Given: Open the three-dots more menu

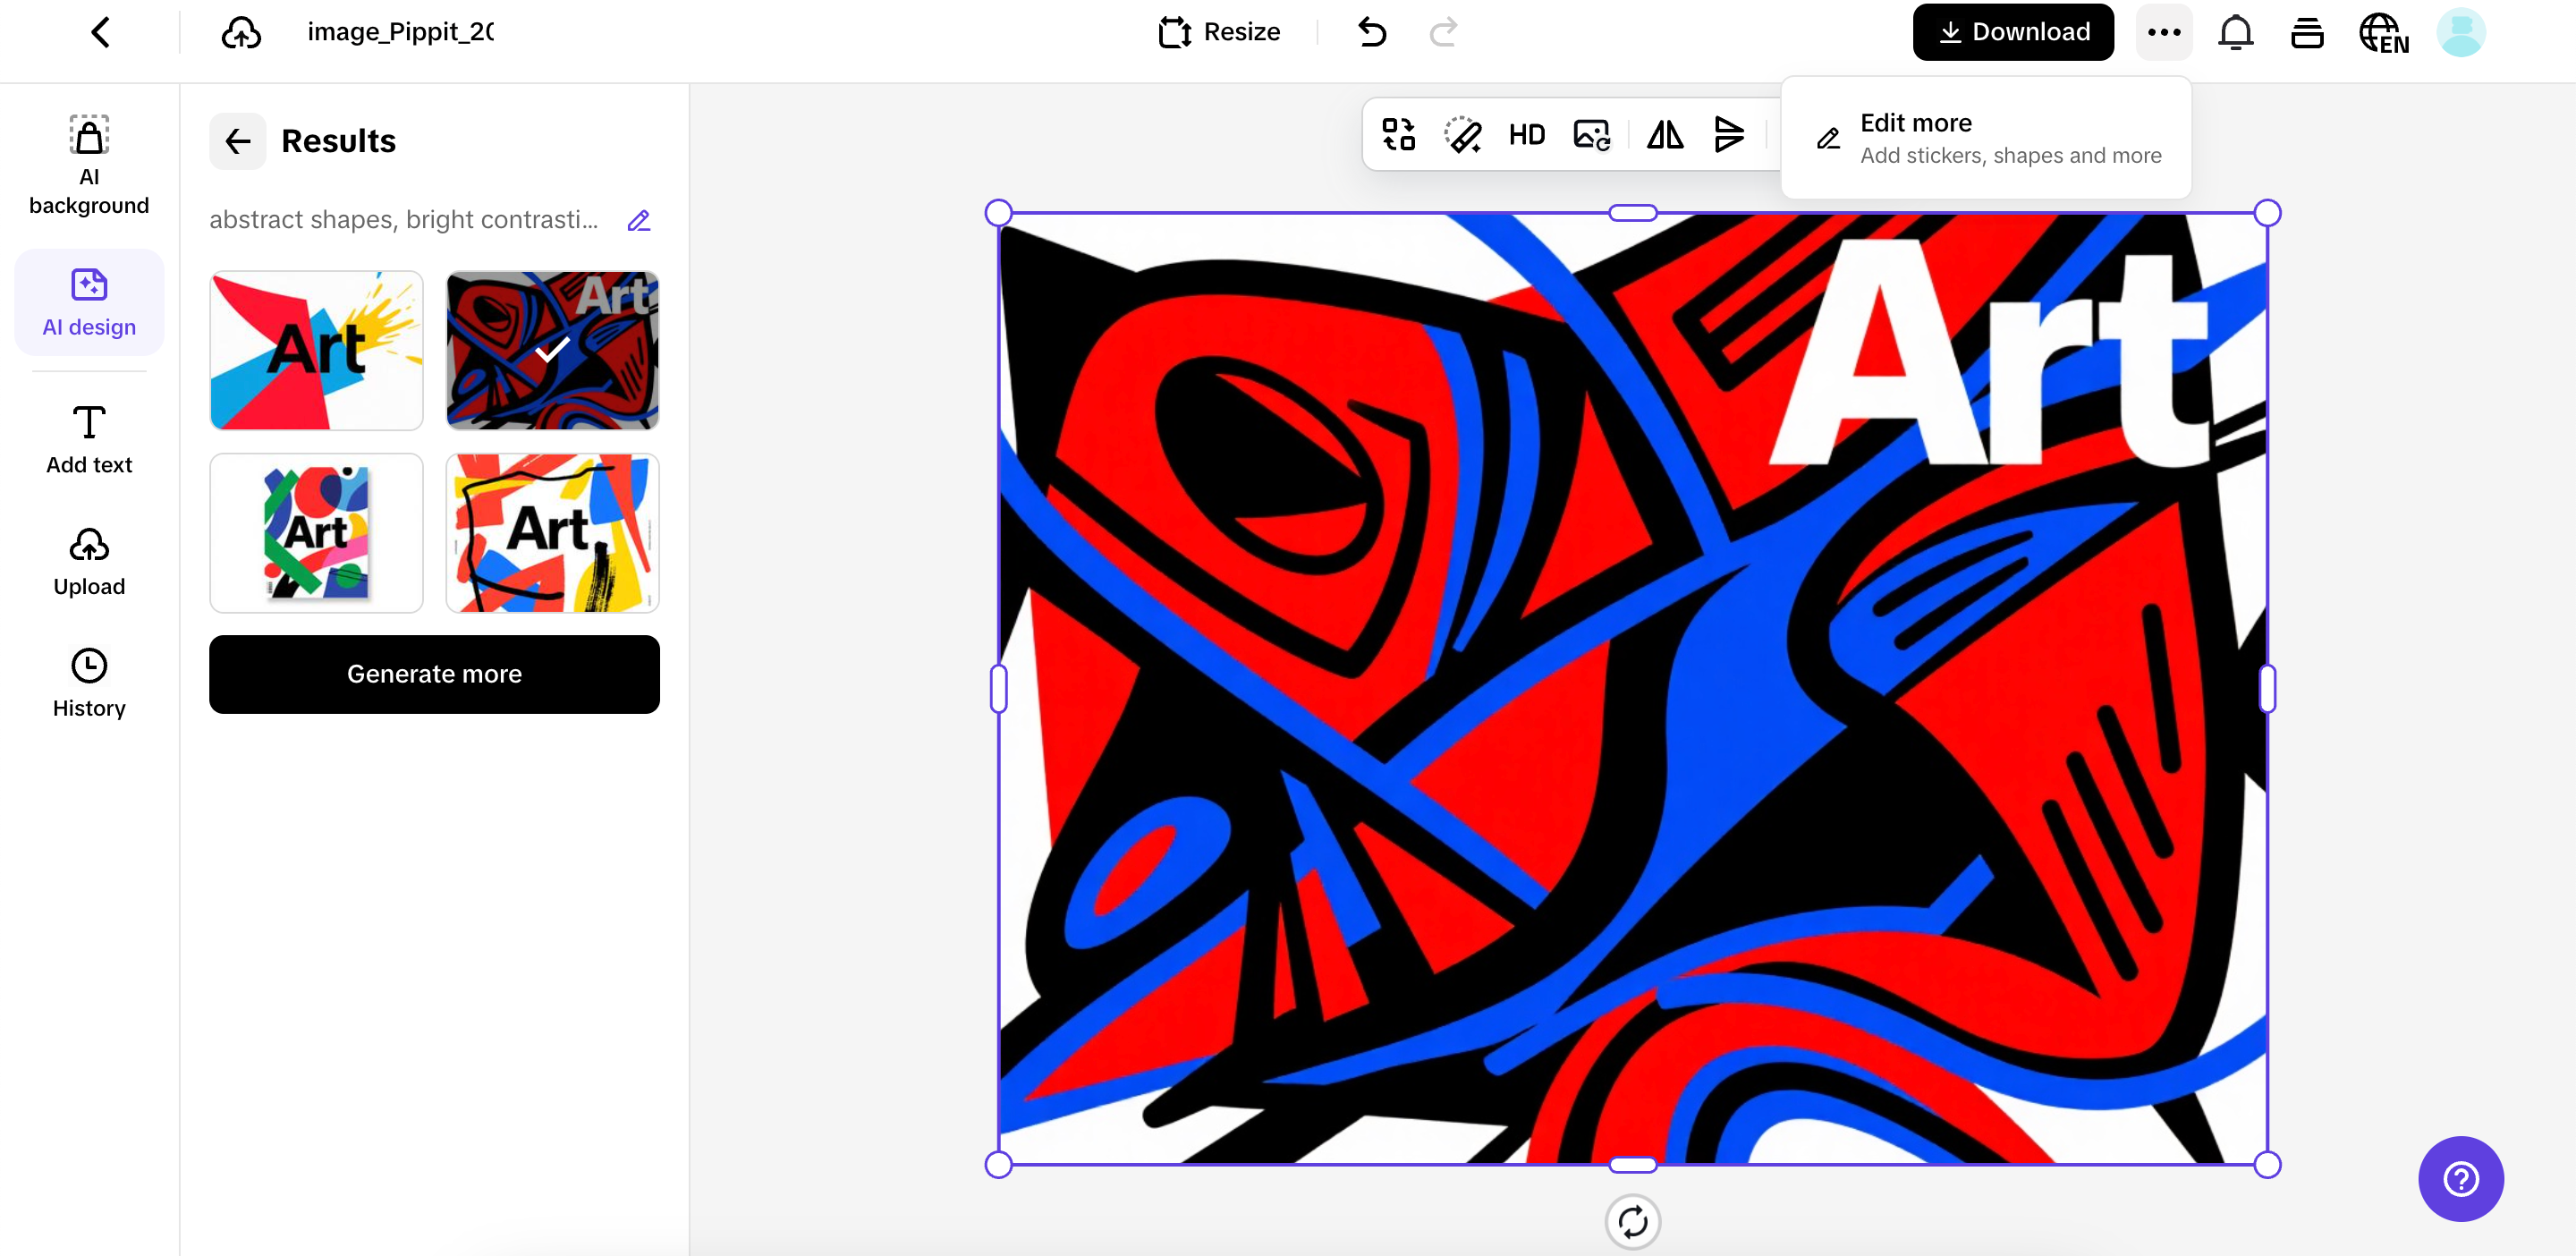Looking at the screenshot, I should tap(2164, 32).
